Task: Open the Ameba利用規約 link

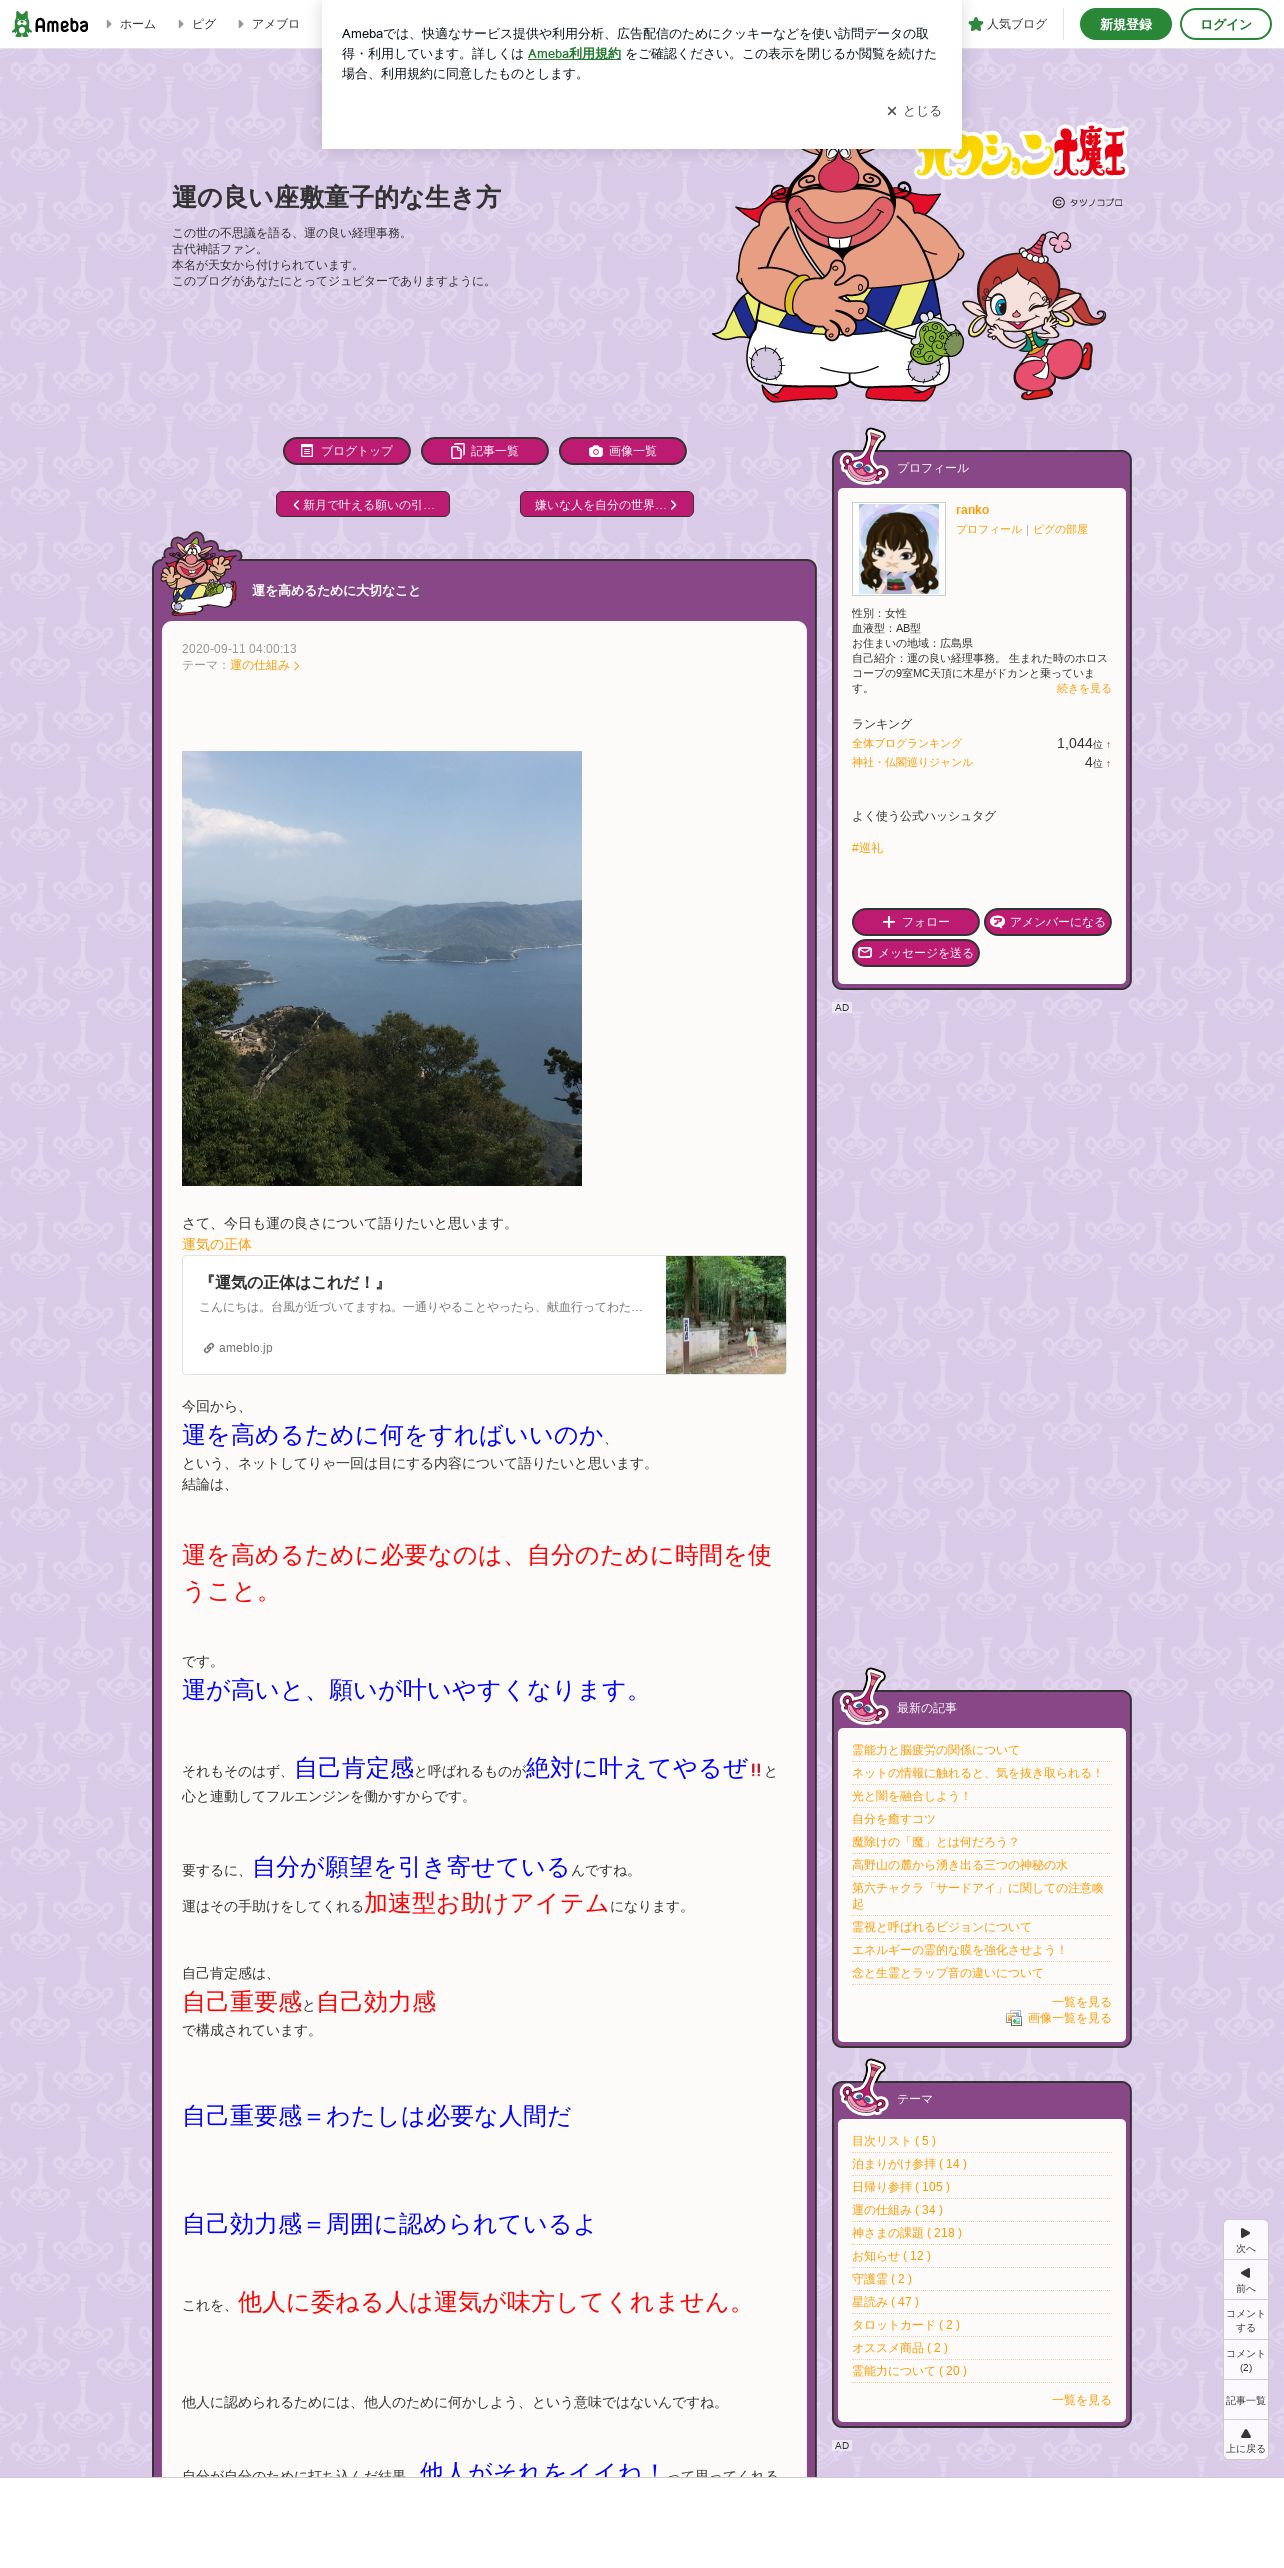Action: tap(574, 54)
